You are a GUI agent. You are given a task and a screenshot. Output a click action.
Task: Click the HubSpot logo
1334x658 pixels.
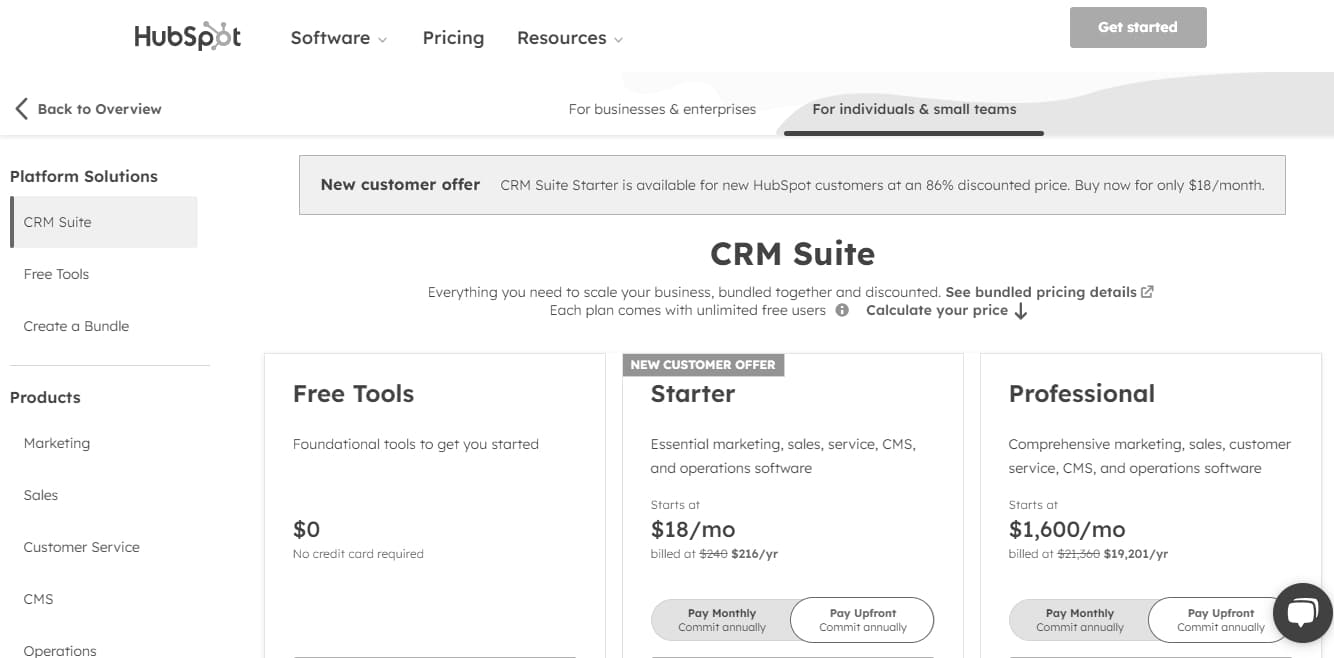pyautogui.click(x=188, y=37)
